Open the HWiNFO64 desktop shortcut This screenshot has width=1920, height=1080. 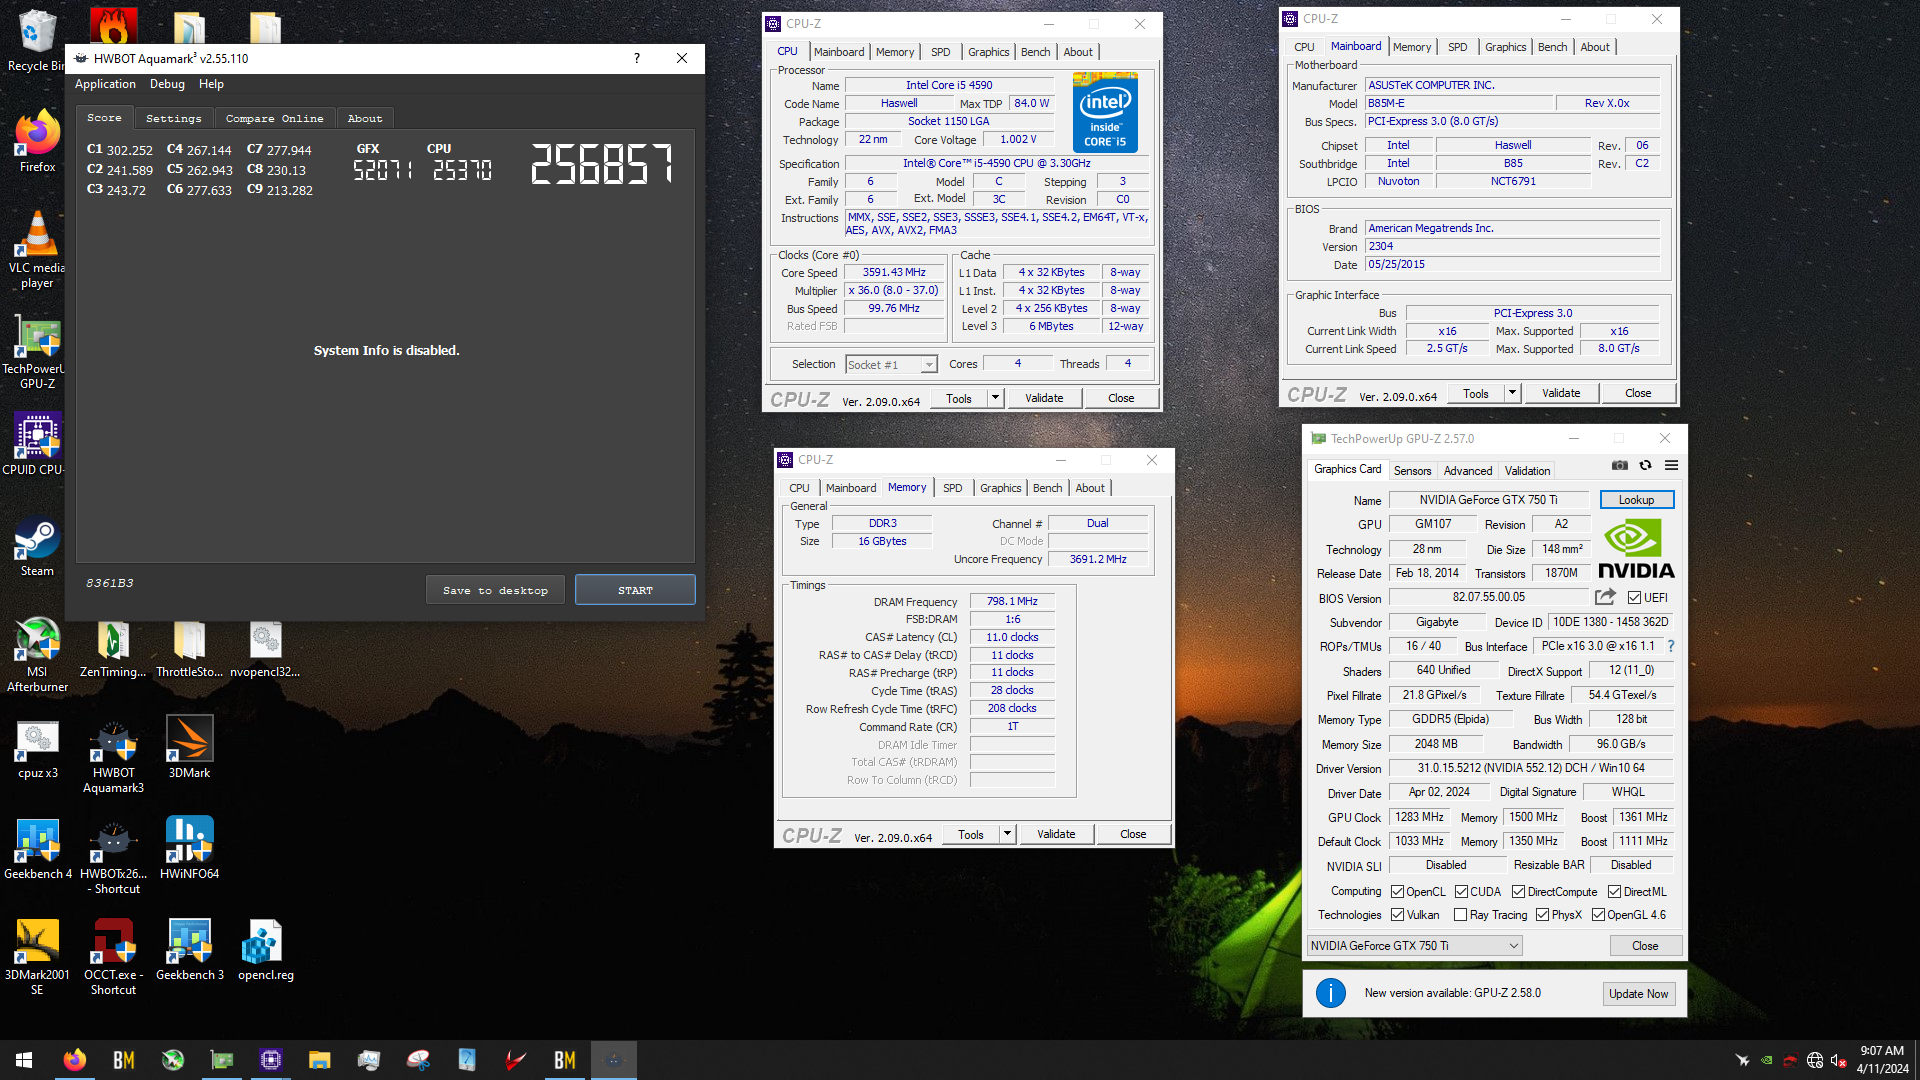189,848
